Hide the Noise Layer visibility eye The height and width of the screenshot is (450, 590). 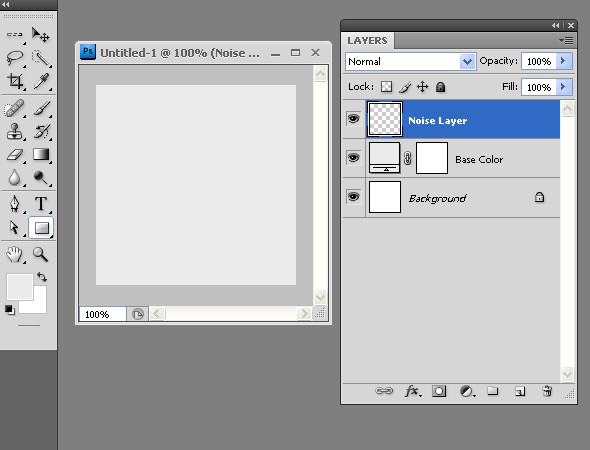pos(353,119)
